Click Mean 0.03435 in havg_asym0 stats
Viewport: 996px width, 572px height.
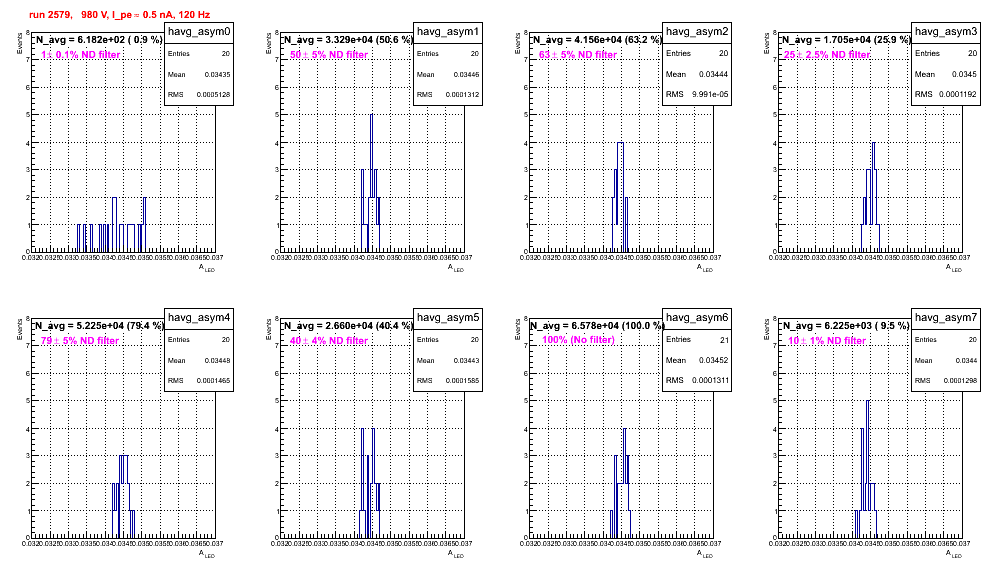(199, 74)
